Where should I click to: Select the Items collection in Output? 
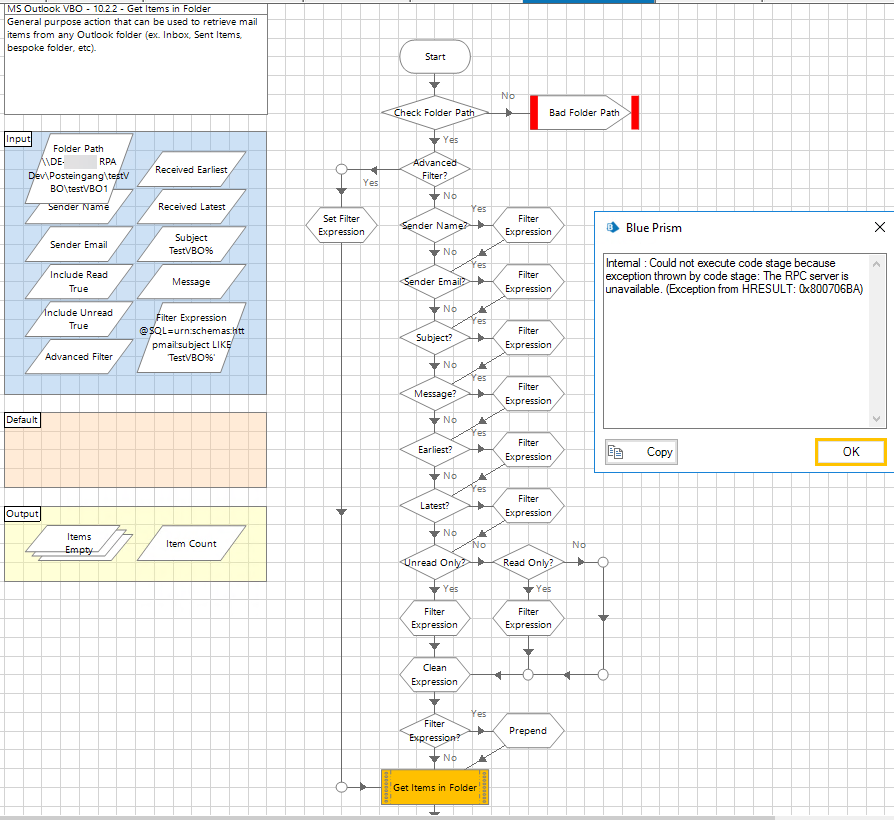pyautogui.click(x=79, y=543)
